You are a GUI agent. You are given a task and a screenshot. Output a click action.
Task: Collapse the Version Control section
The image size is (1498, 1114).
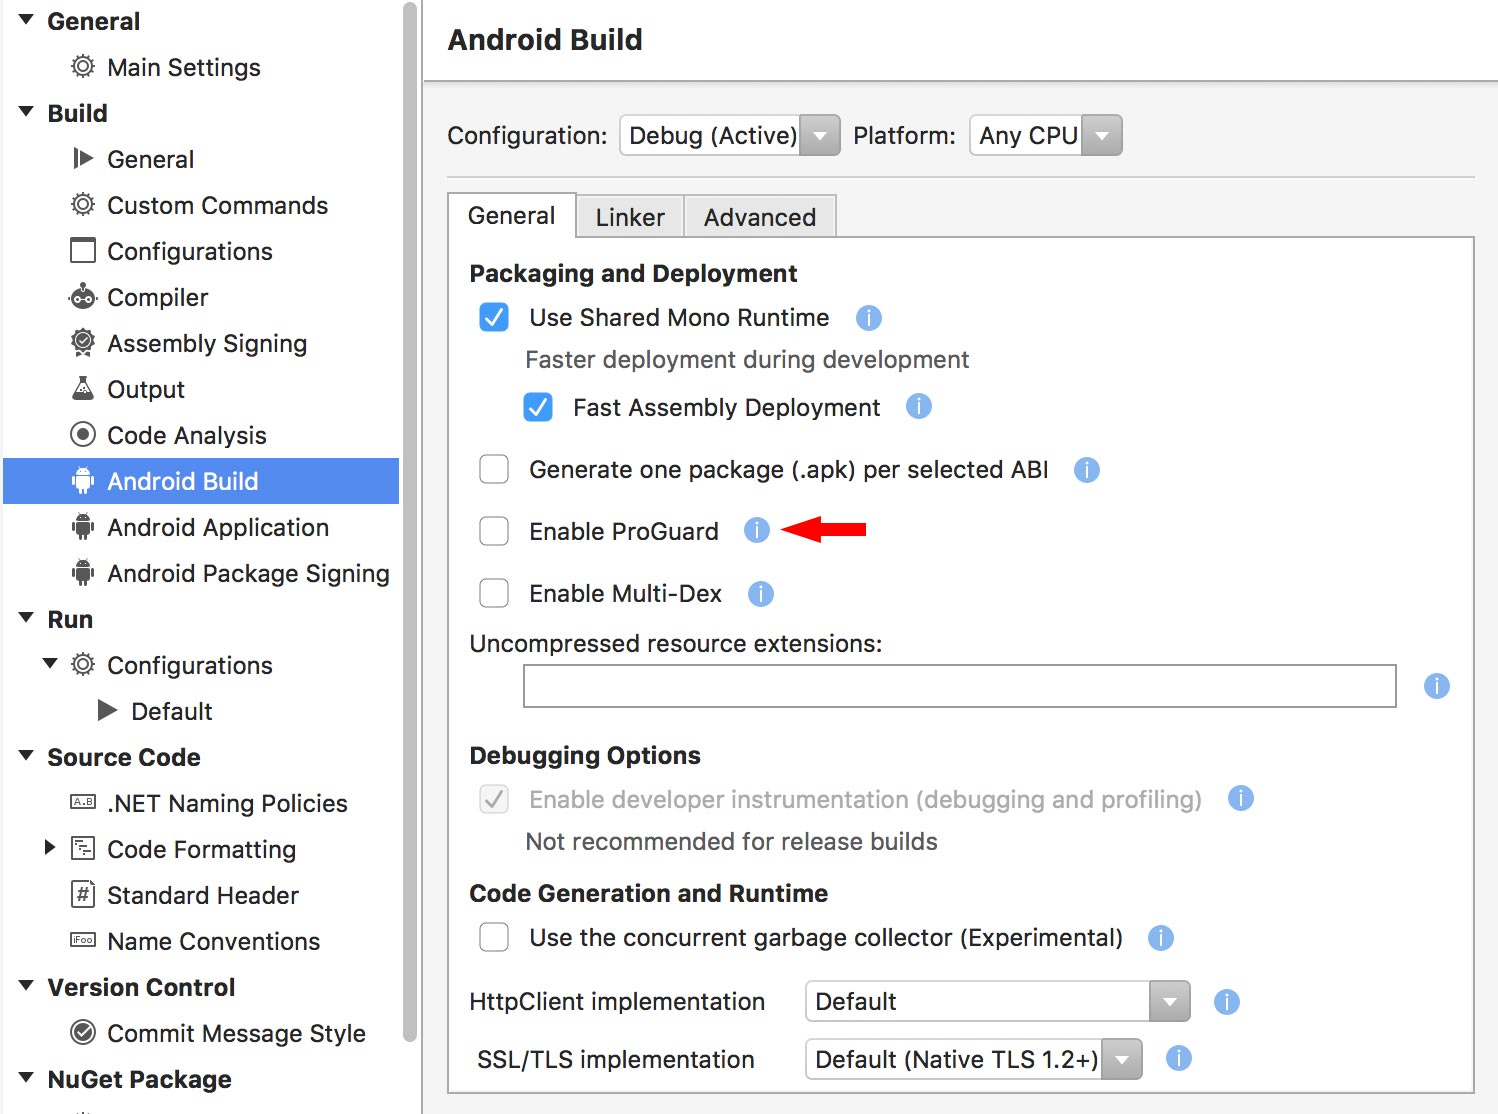(26, 986)
